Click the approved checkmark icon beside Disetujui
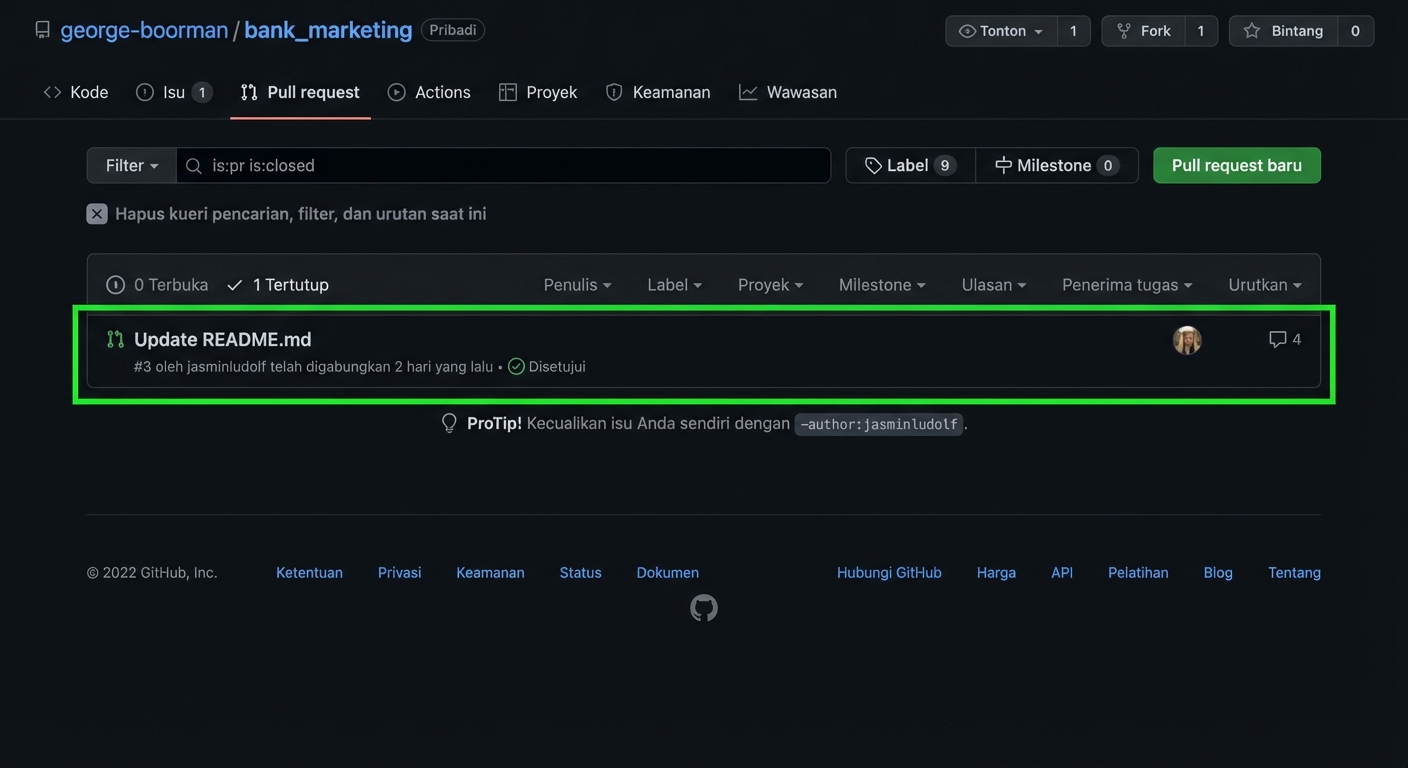This screenshot has width=1408, height=768. coord(516,367)
